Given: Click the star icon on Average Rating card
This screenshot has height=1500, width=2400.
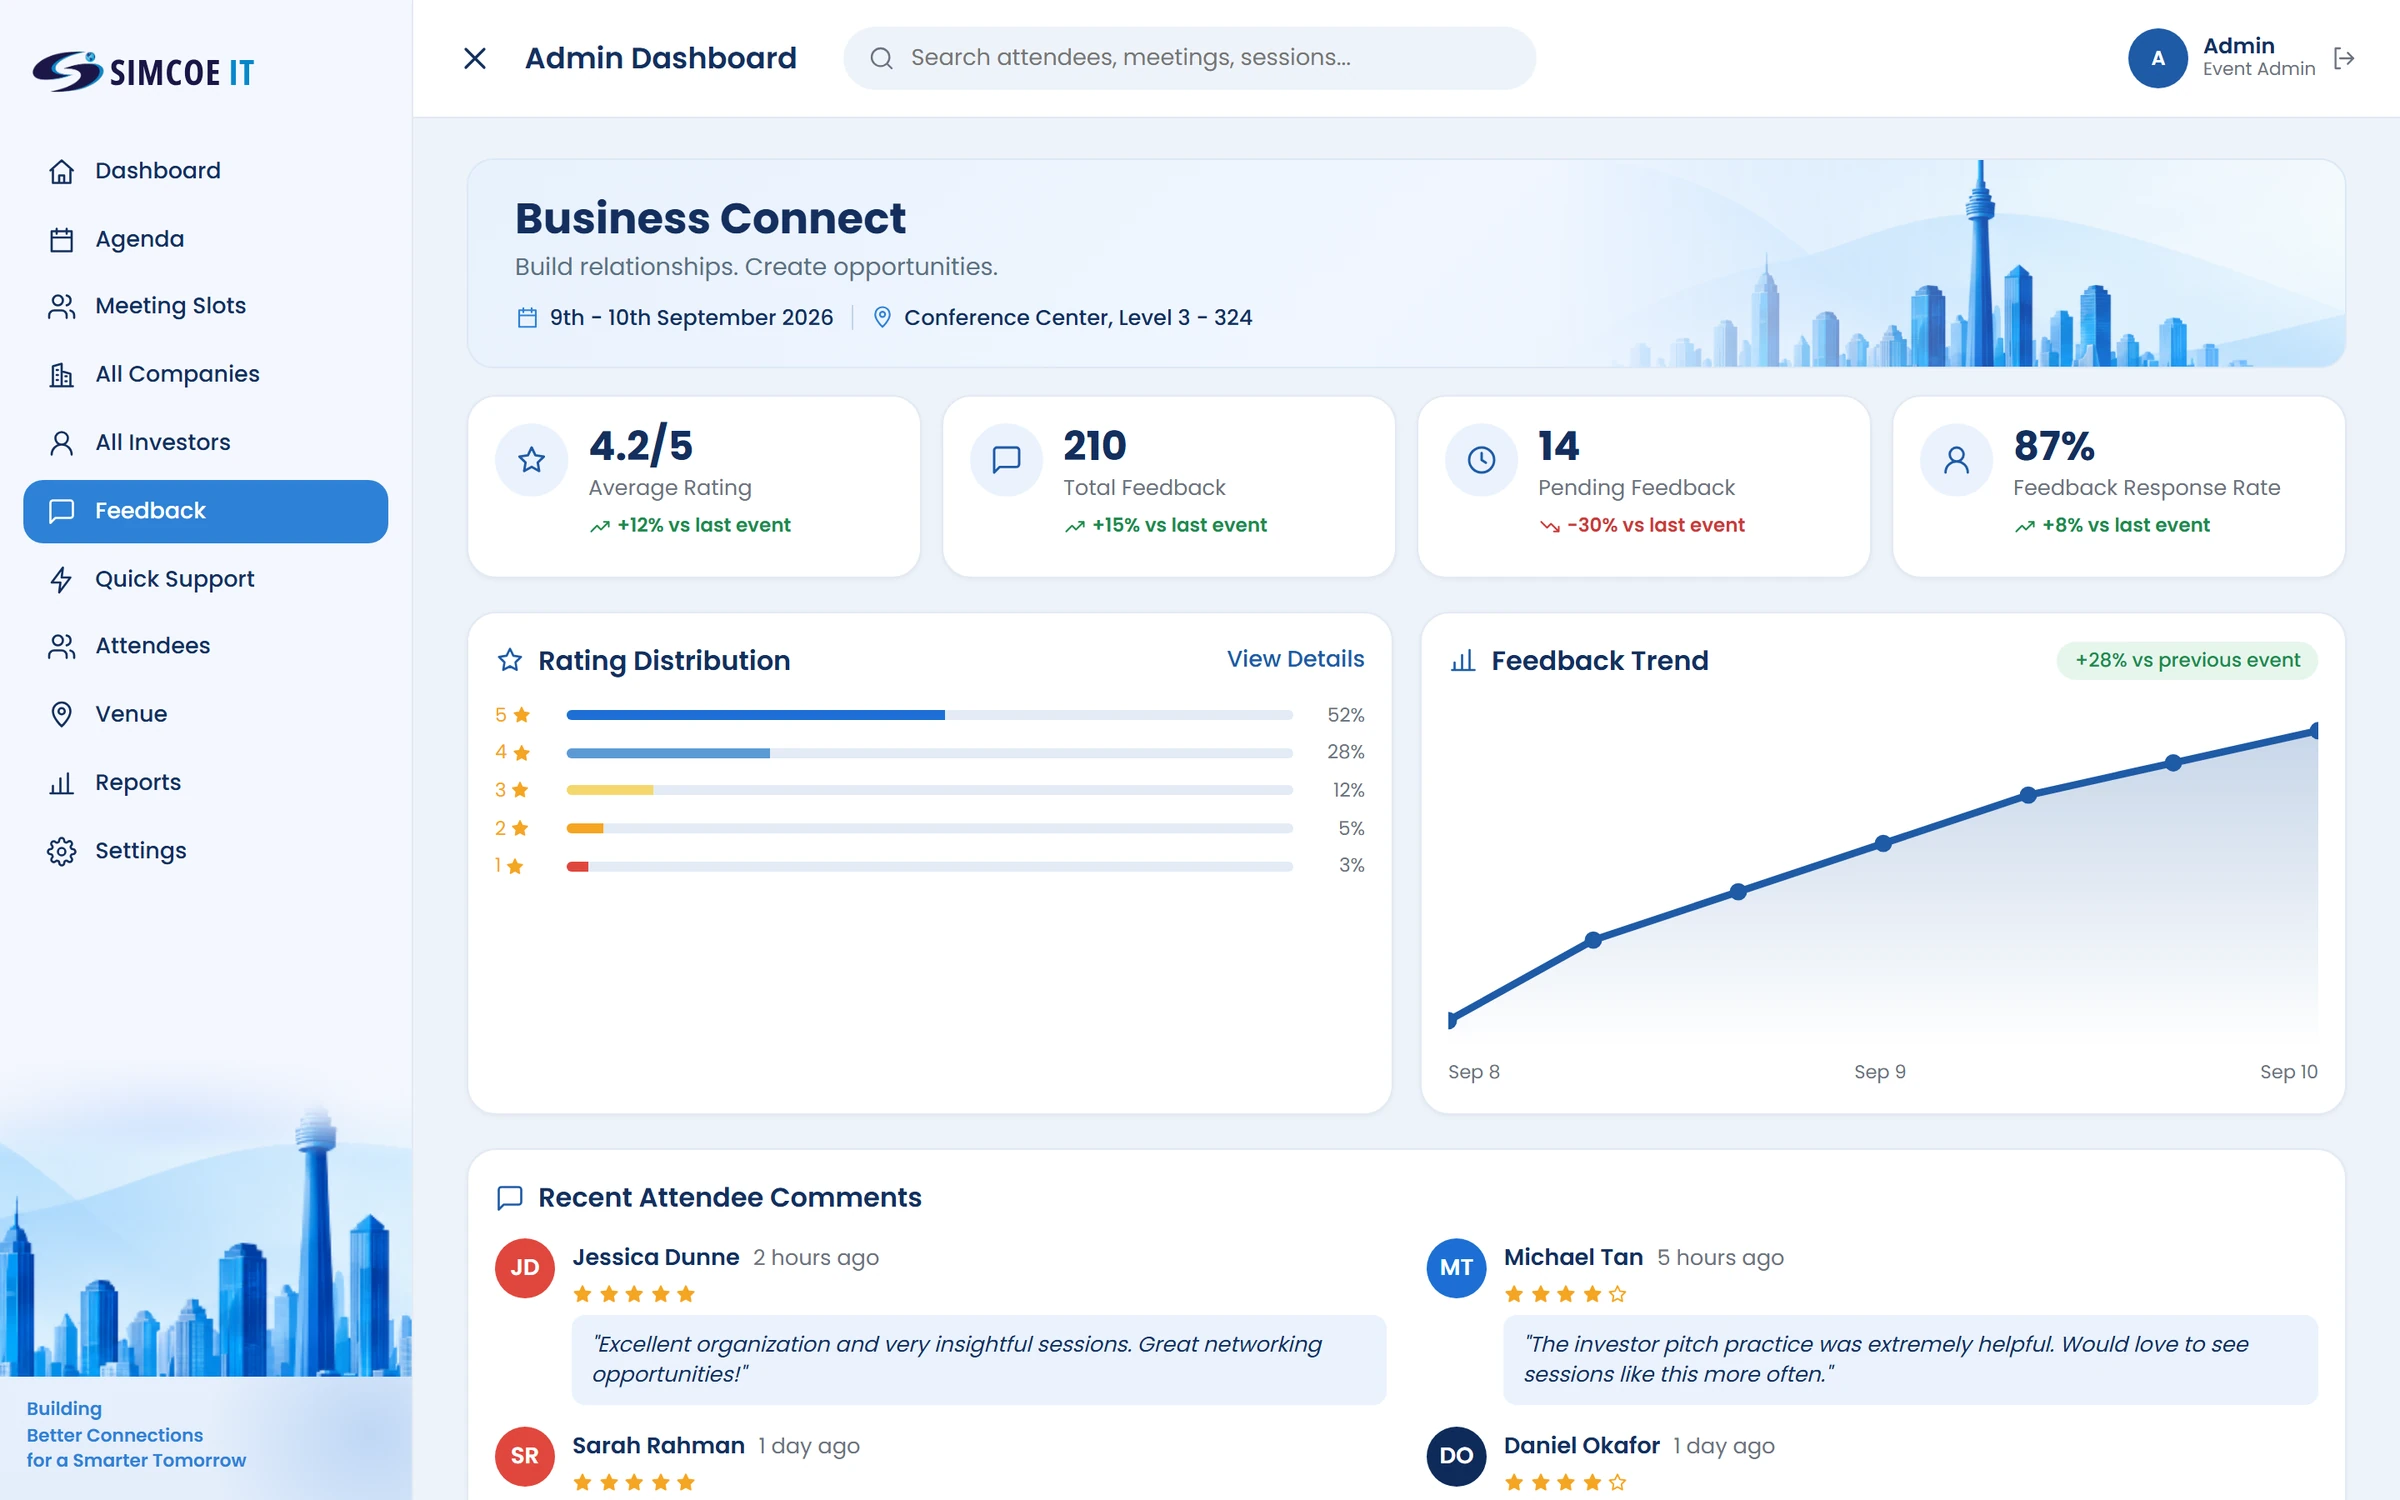Looking at the screenshot, I should 531,459.
